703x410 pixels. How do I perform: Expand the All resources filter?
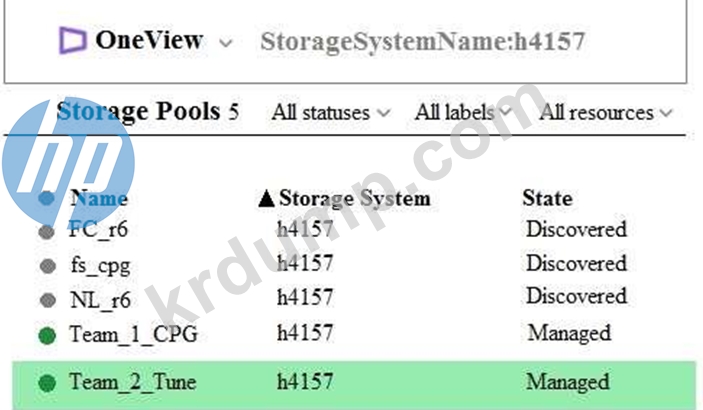[606, 113]
